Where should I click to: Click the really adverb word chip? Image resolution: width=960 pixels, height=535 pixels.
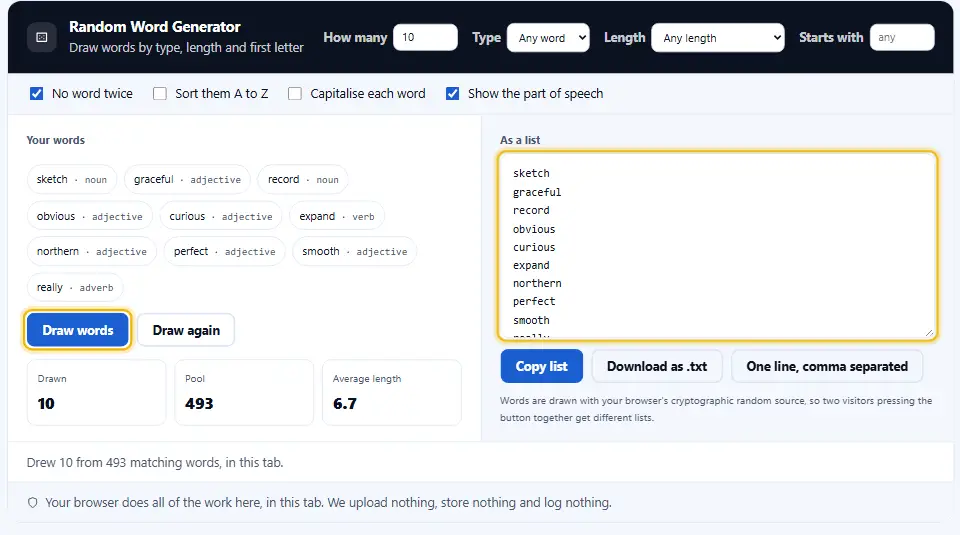pyautogui.click(x=75, y=287)
